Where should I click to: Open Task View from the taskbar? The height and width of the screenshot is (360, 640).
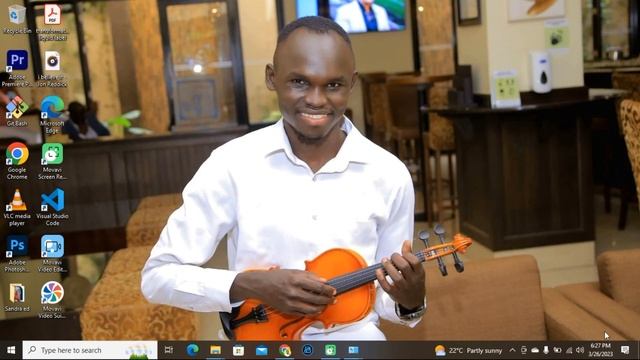[x=169, y=350]
